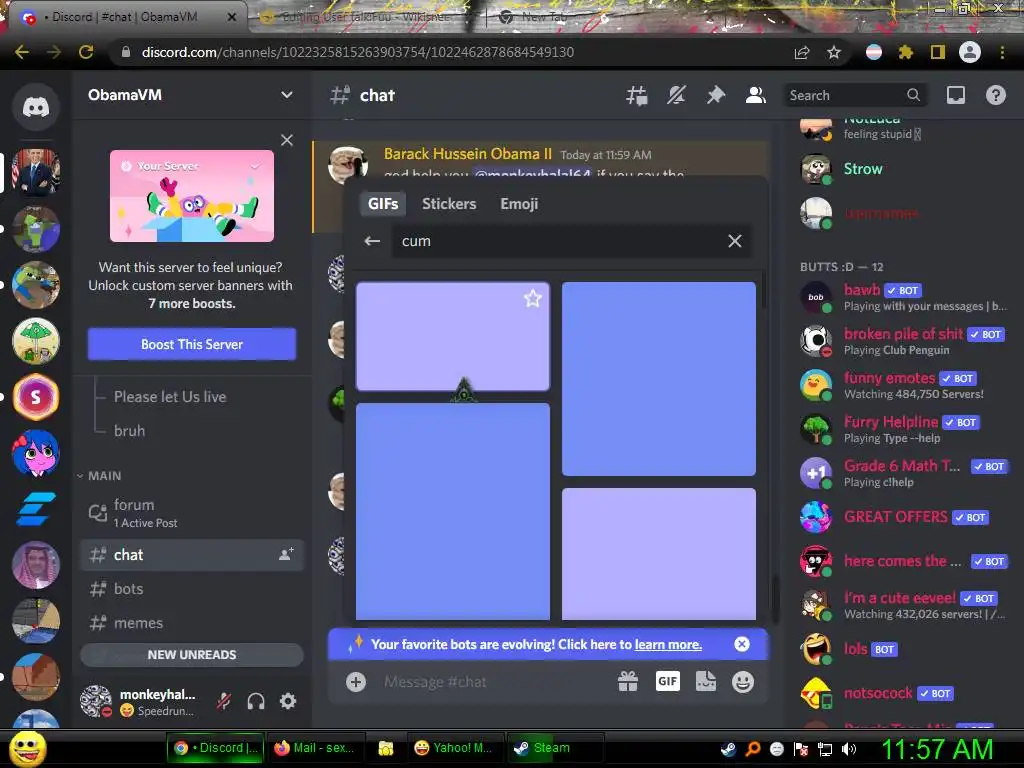Open the attachment plus button
The image size is (1024, 768).
click(356, 682)
